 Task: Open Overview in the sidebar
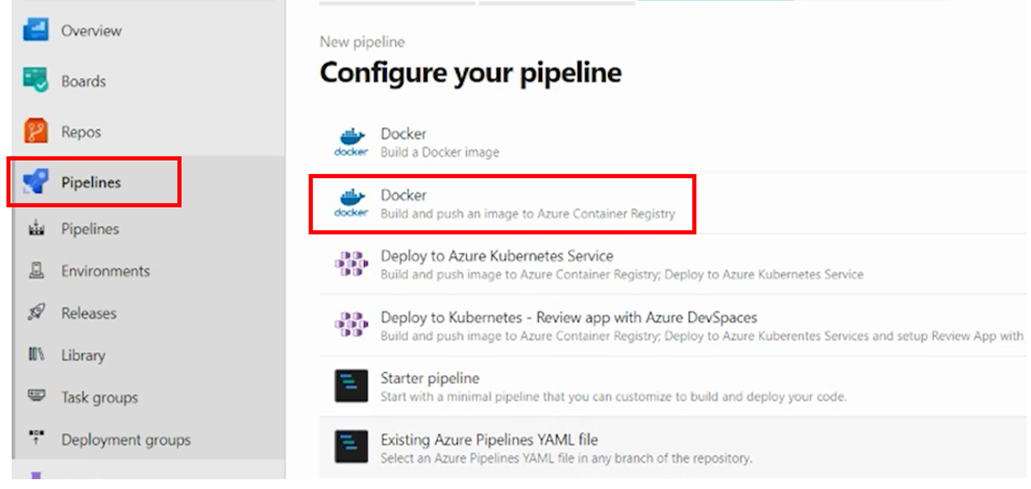(x=91, y=31)
